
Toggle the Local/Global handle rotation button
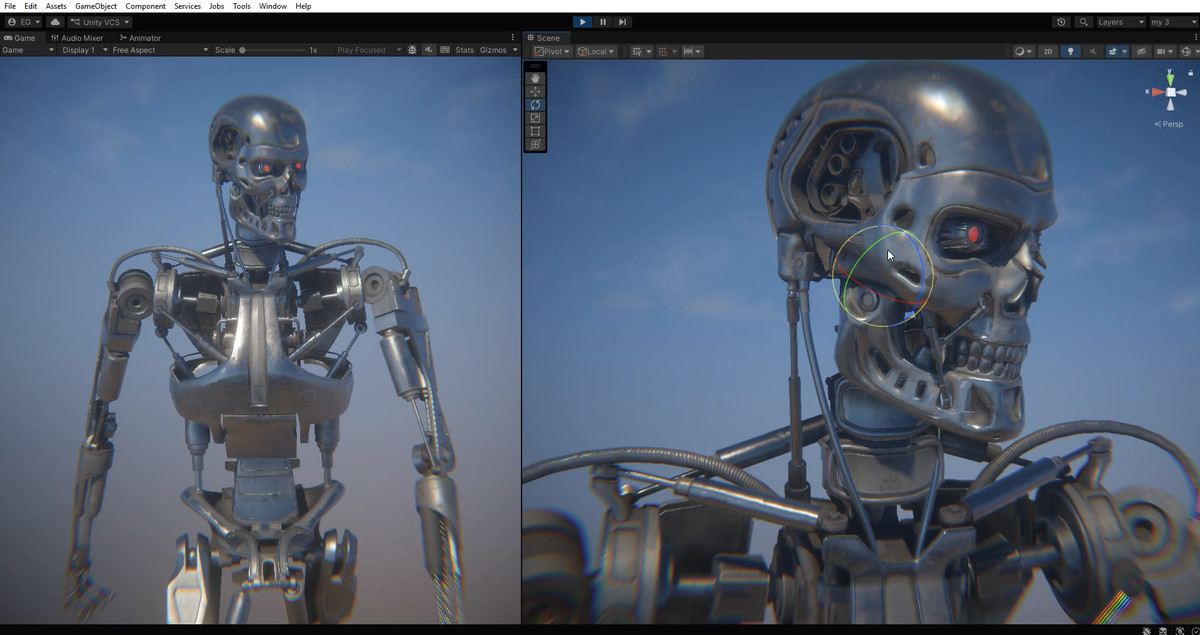(595, 51)
